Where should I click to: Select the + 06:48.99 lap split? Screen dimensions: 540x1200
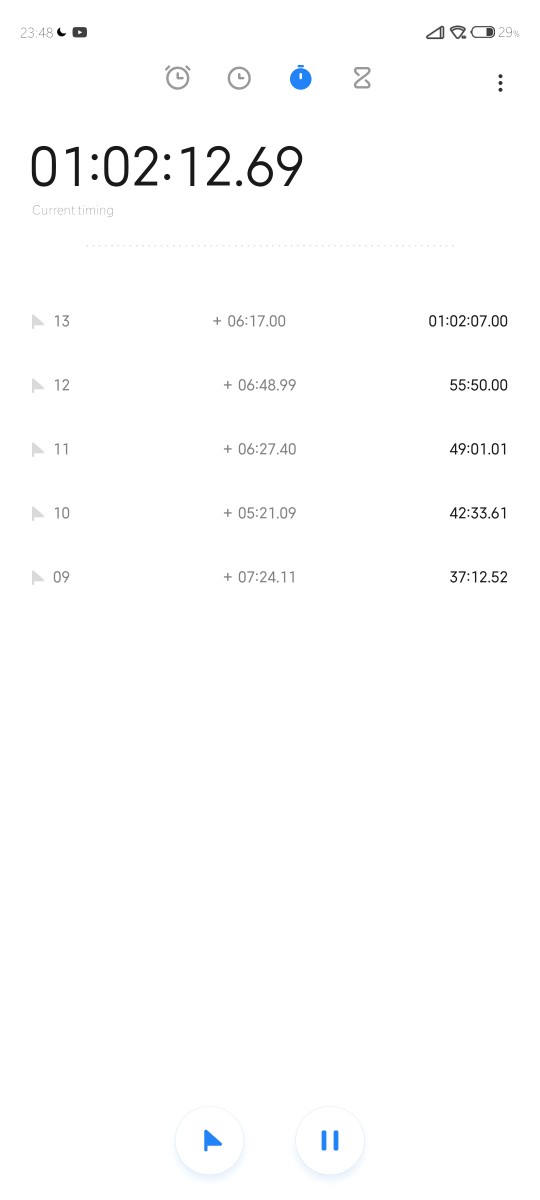[260, 385]
